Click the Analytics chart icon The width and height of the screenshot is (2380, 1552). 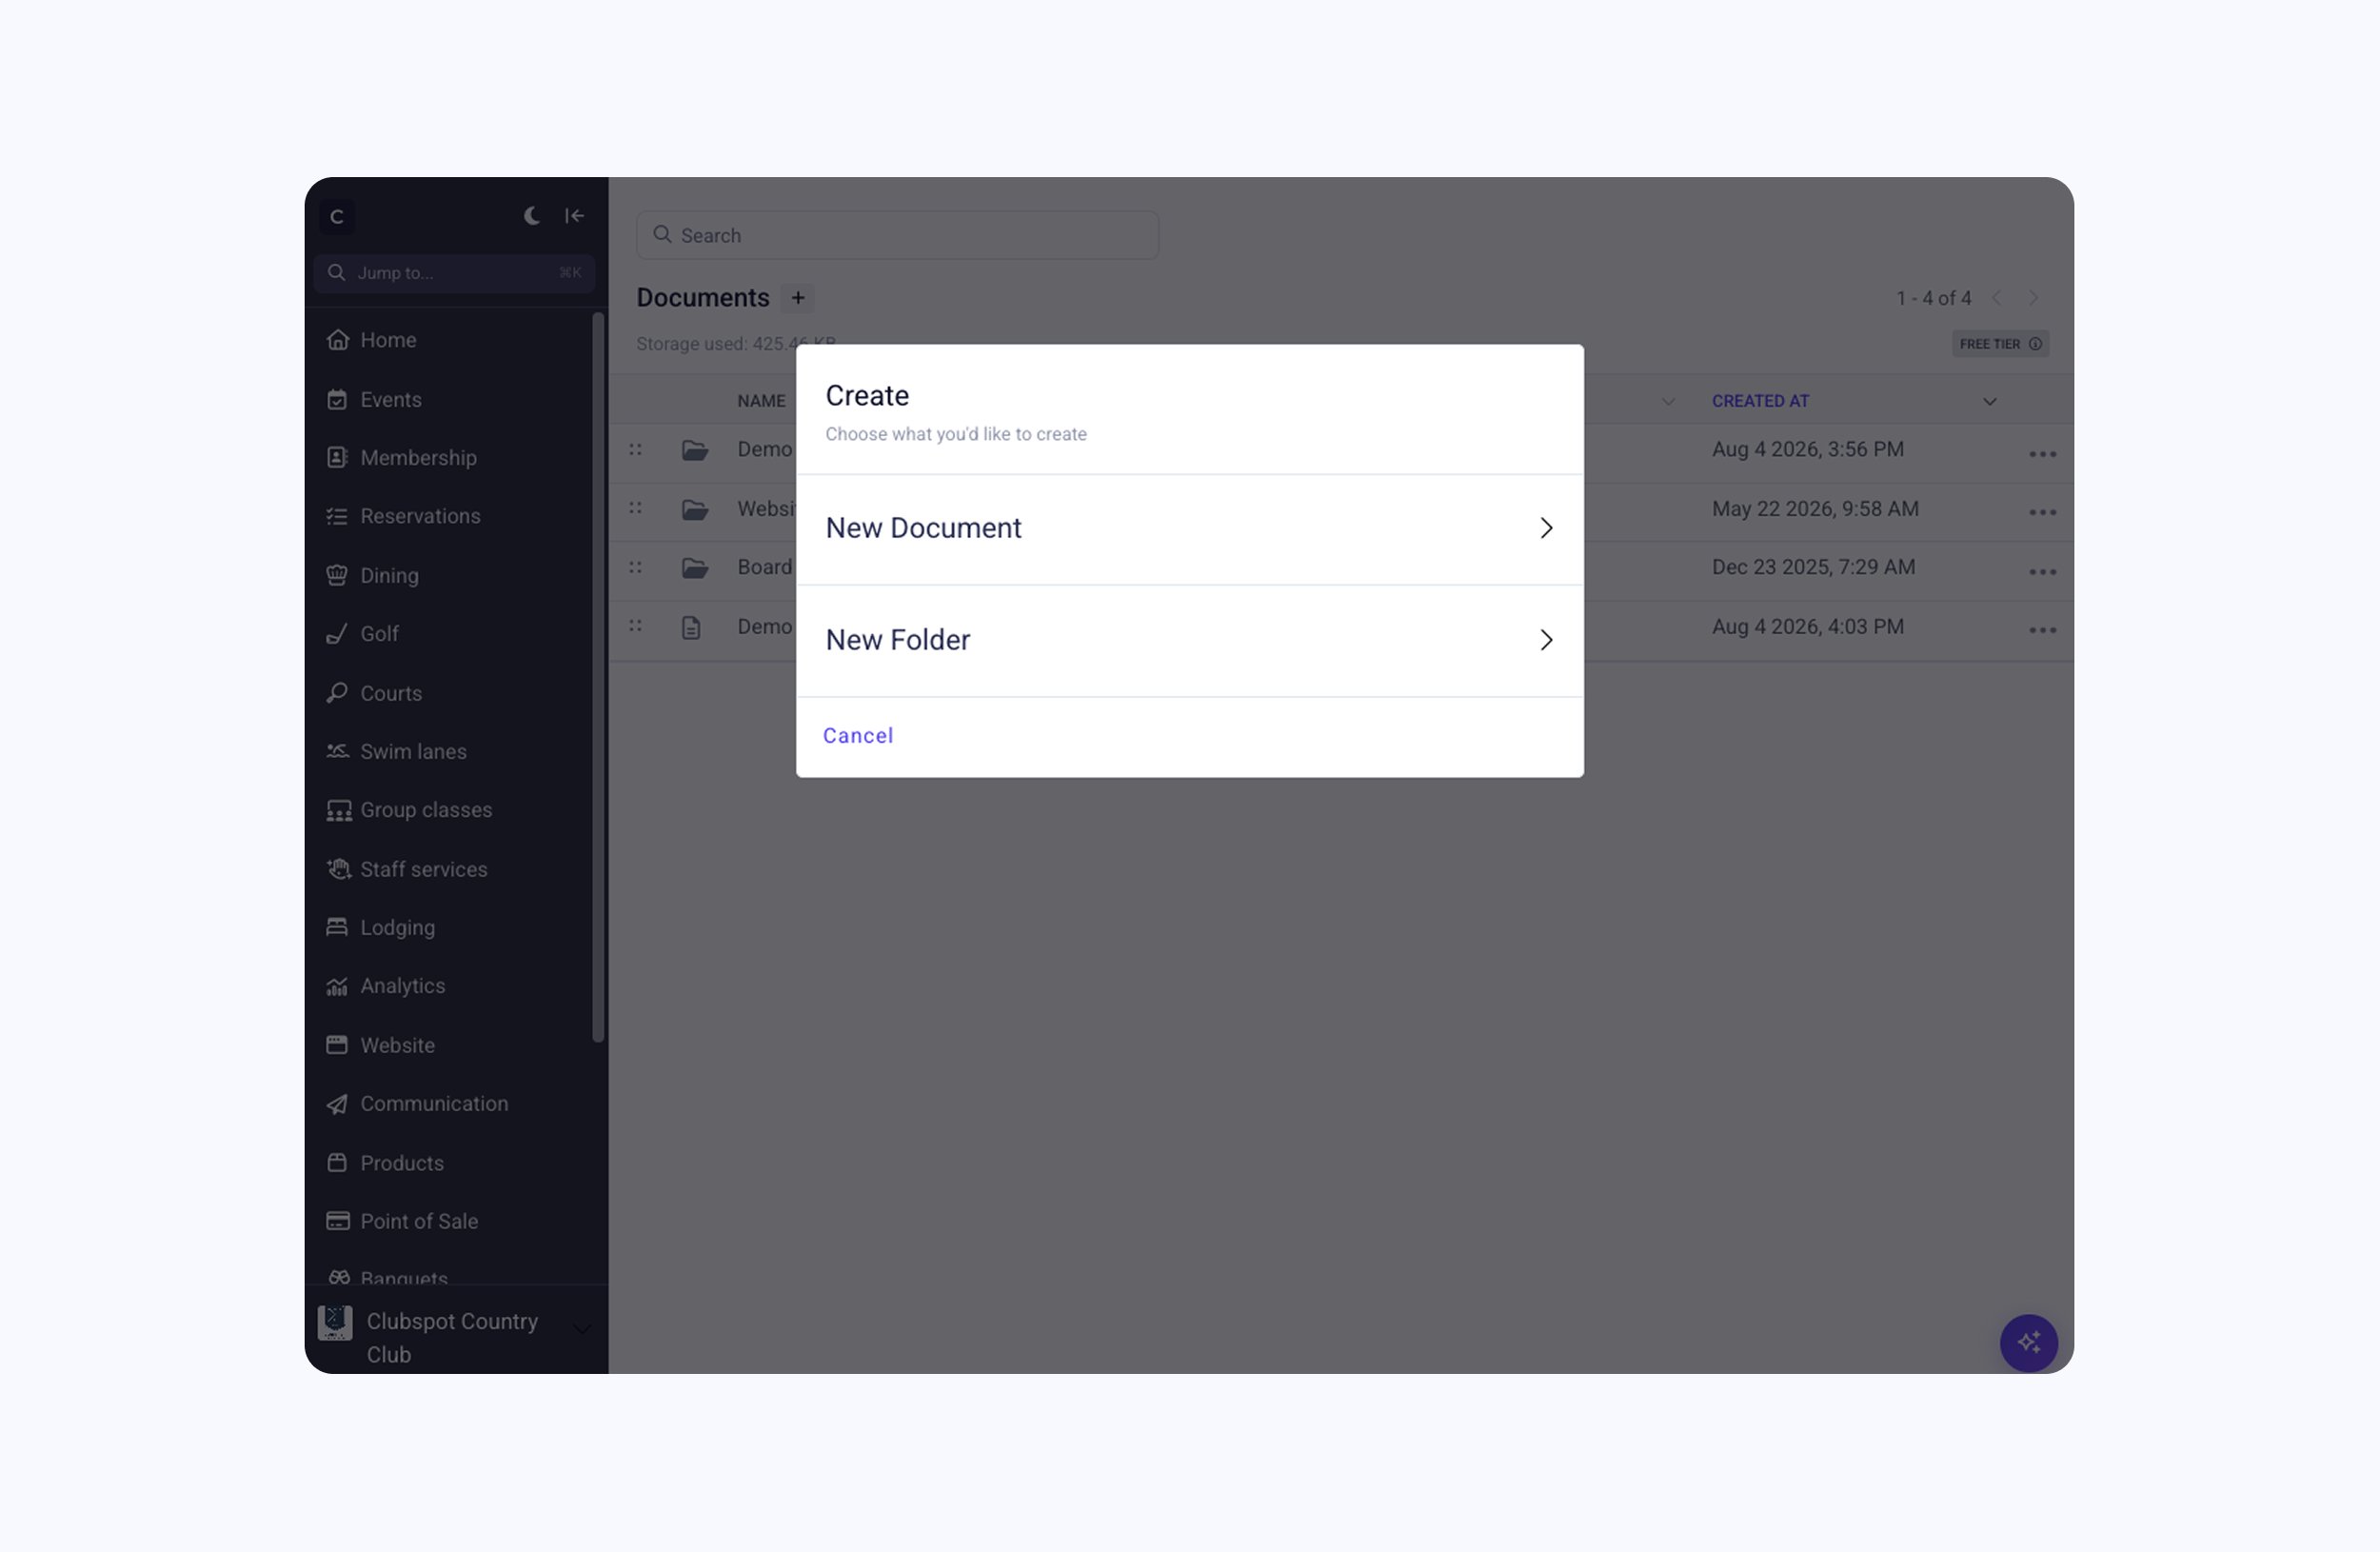point(337,986)
